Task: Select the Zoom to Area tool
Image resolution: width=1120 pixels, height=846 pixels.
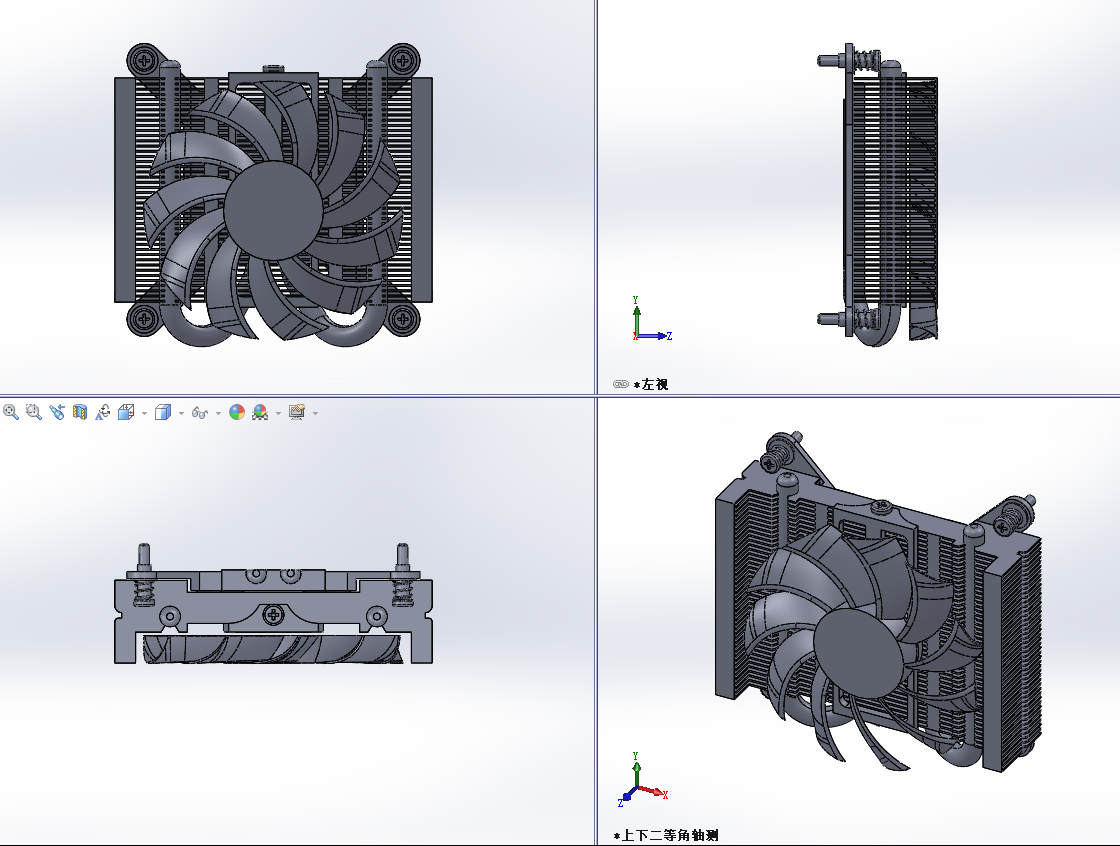Action: pos(34,412)
